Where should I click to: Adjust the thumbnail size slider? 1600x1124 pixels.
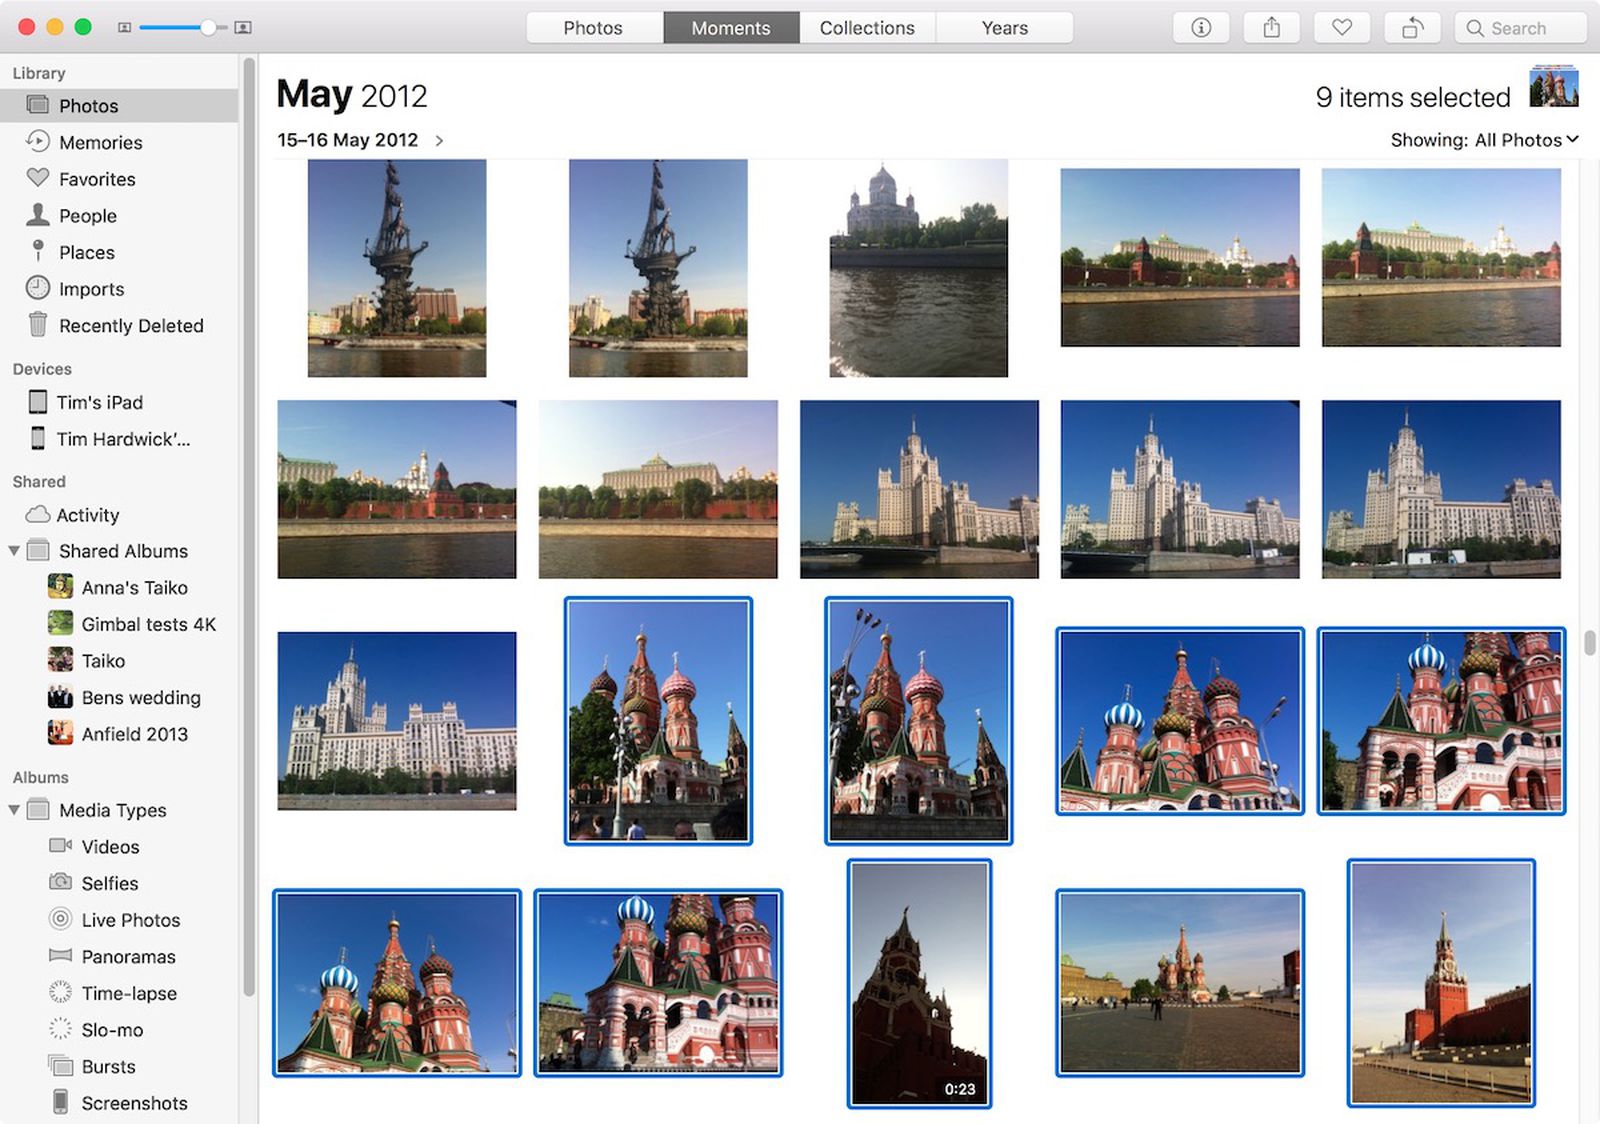point(207,27)
